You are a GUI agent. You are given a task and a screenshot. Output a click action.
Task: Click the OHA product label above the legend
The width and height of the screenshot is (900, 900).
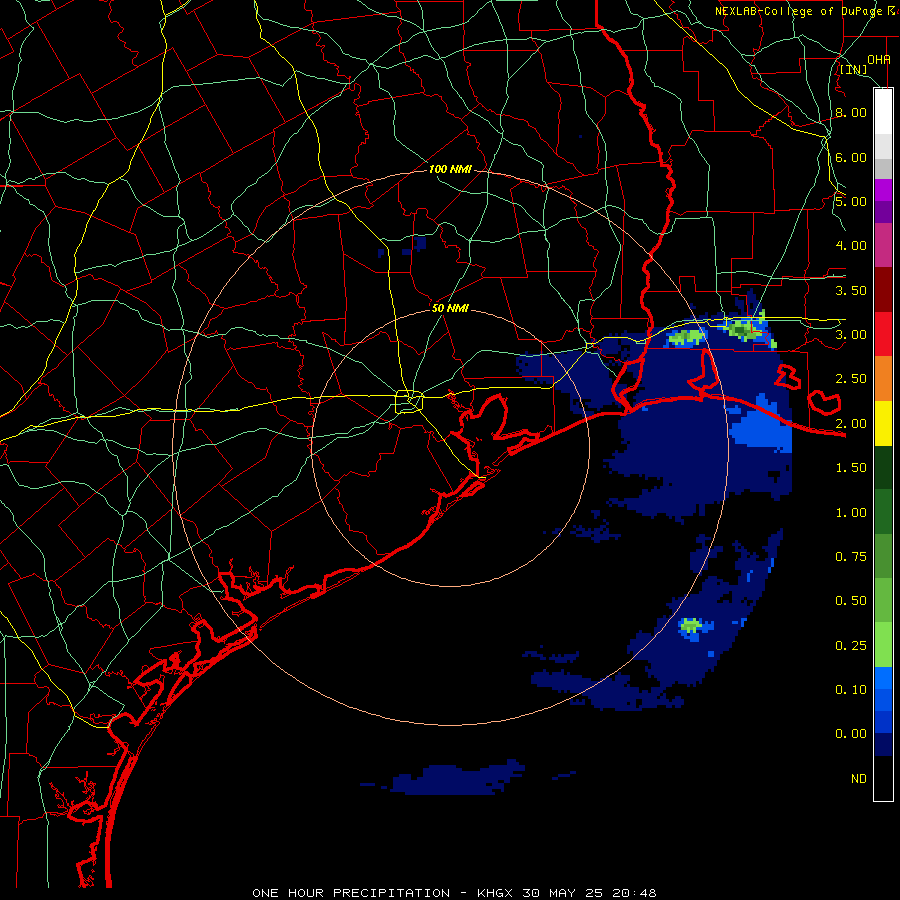pos(879,59)
